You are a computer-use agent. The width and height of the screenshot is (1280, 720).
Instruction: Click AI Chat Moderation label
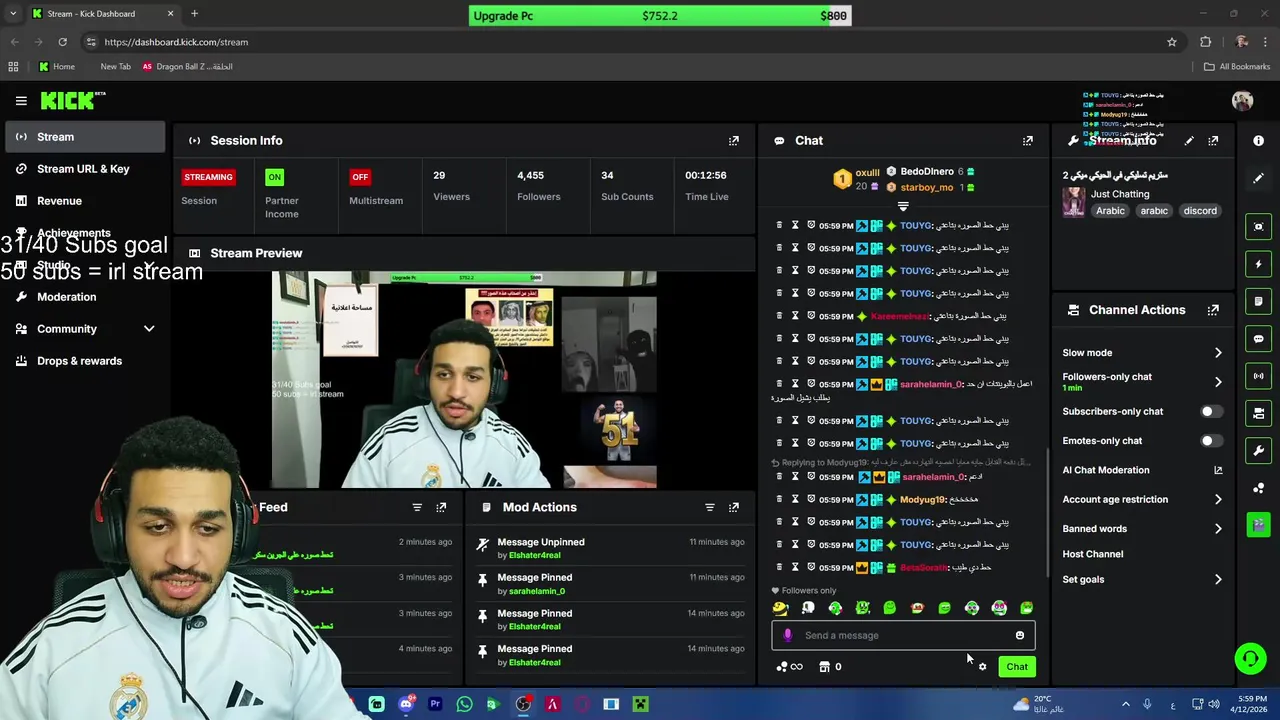tap(1106, 470)
